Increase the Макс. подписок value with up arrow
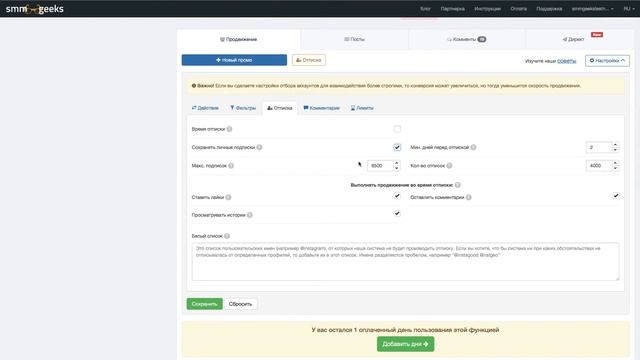Viewport: 640px width, 360px height. (x=396, y=163)
